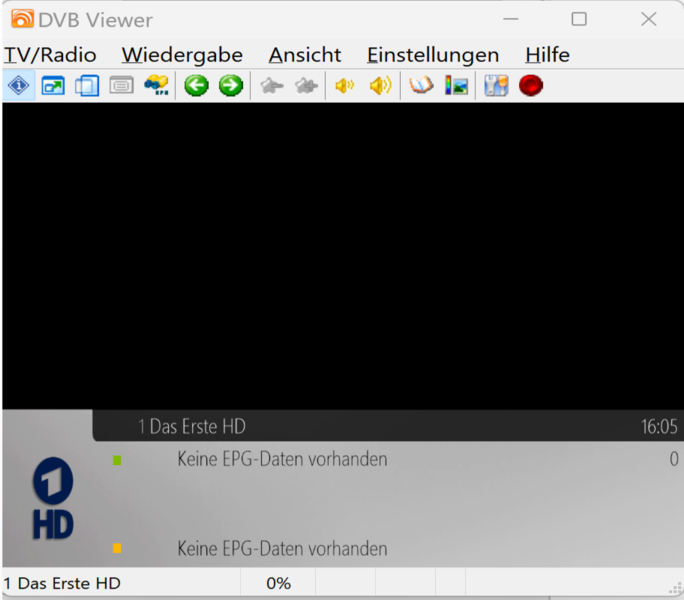This screenshot has width=684, height=600.
Task: Click the Das Erste HD channel logo
Action: (53, 498)
